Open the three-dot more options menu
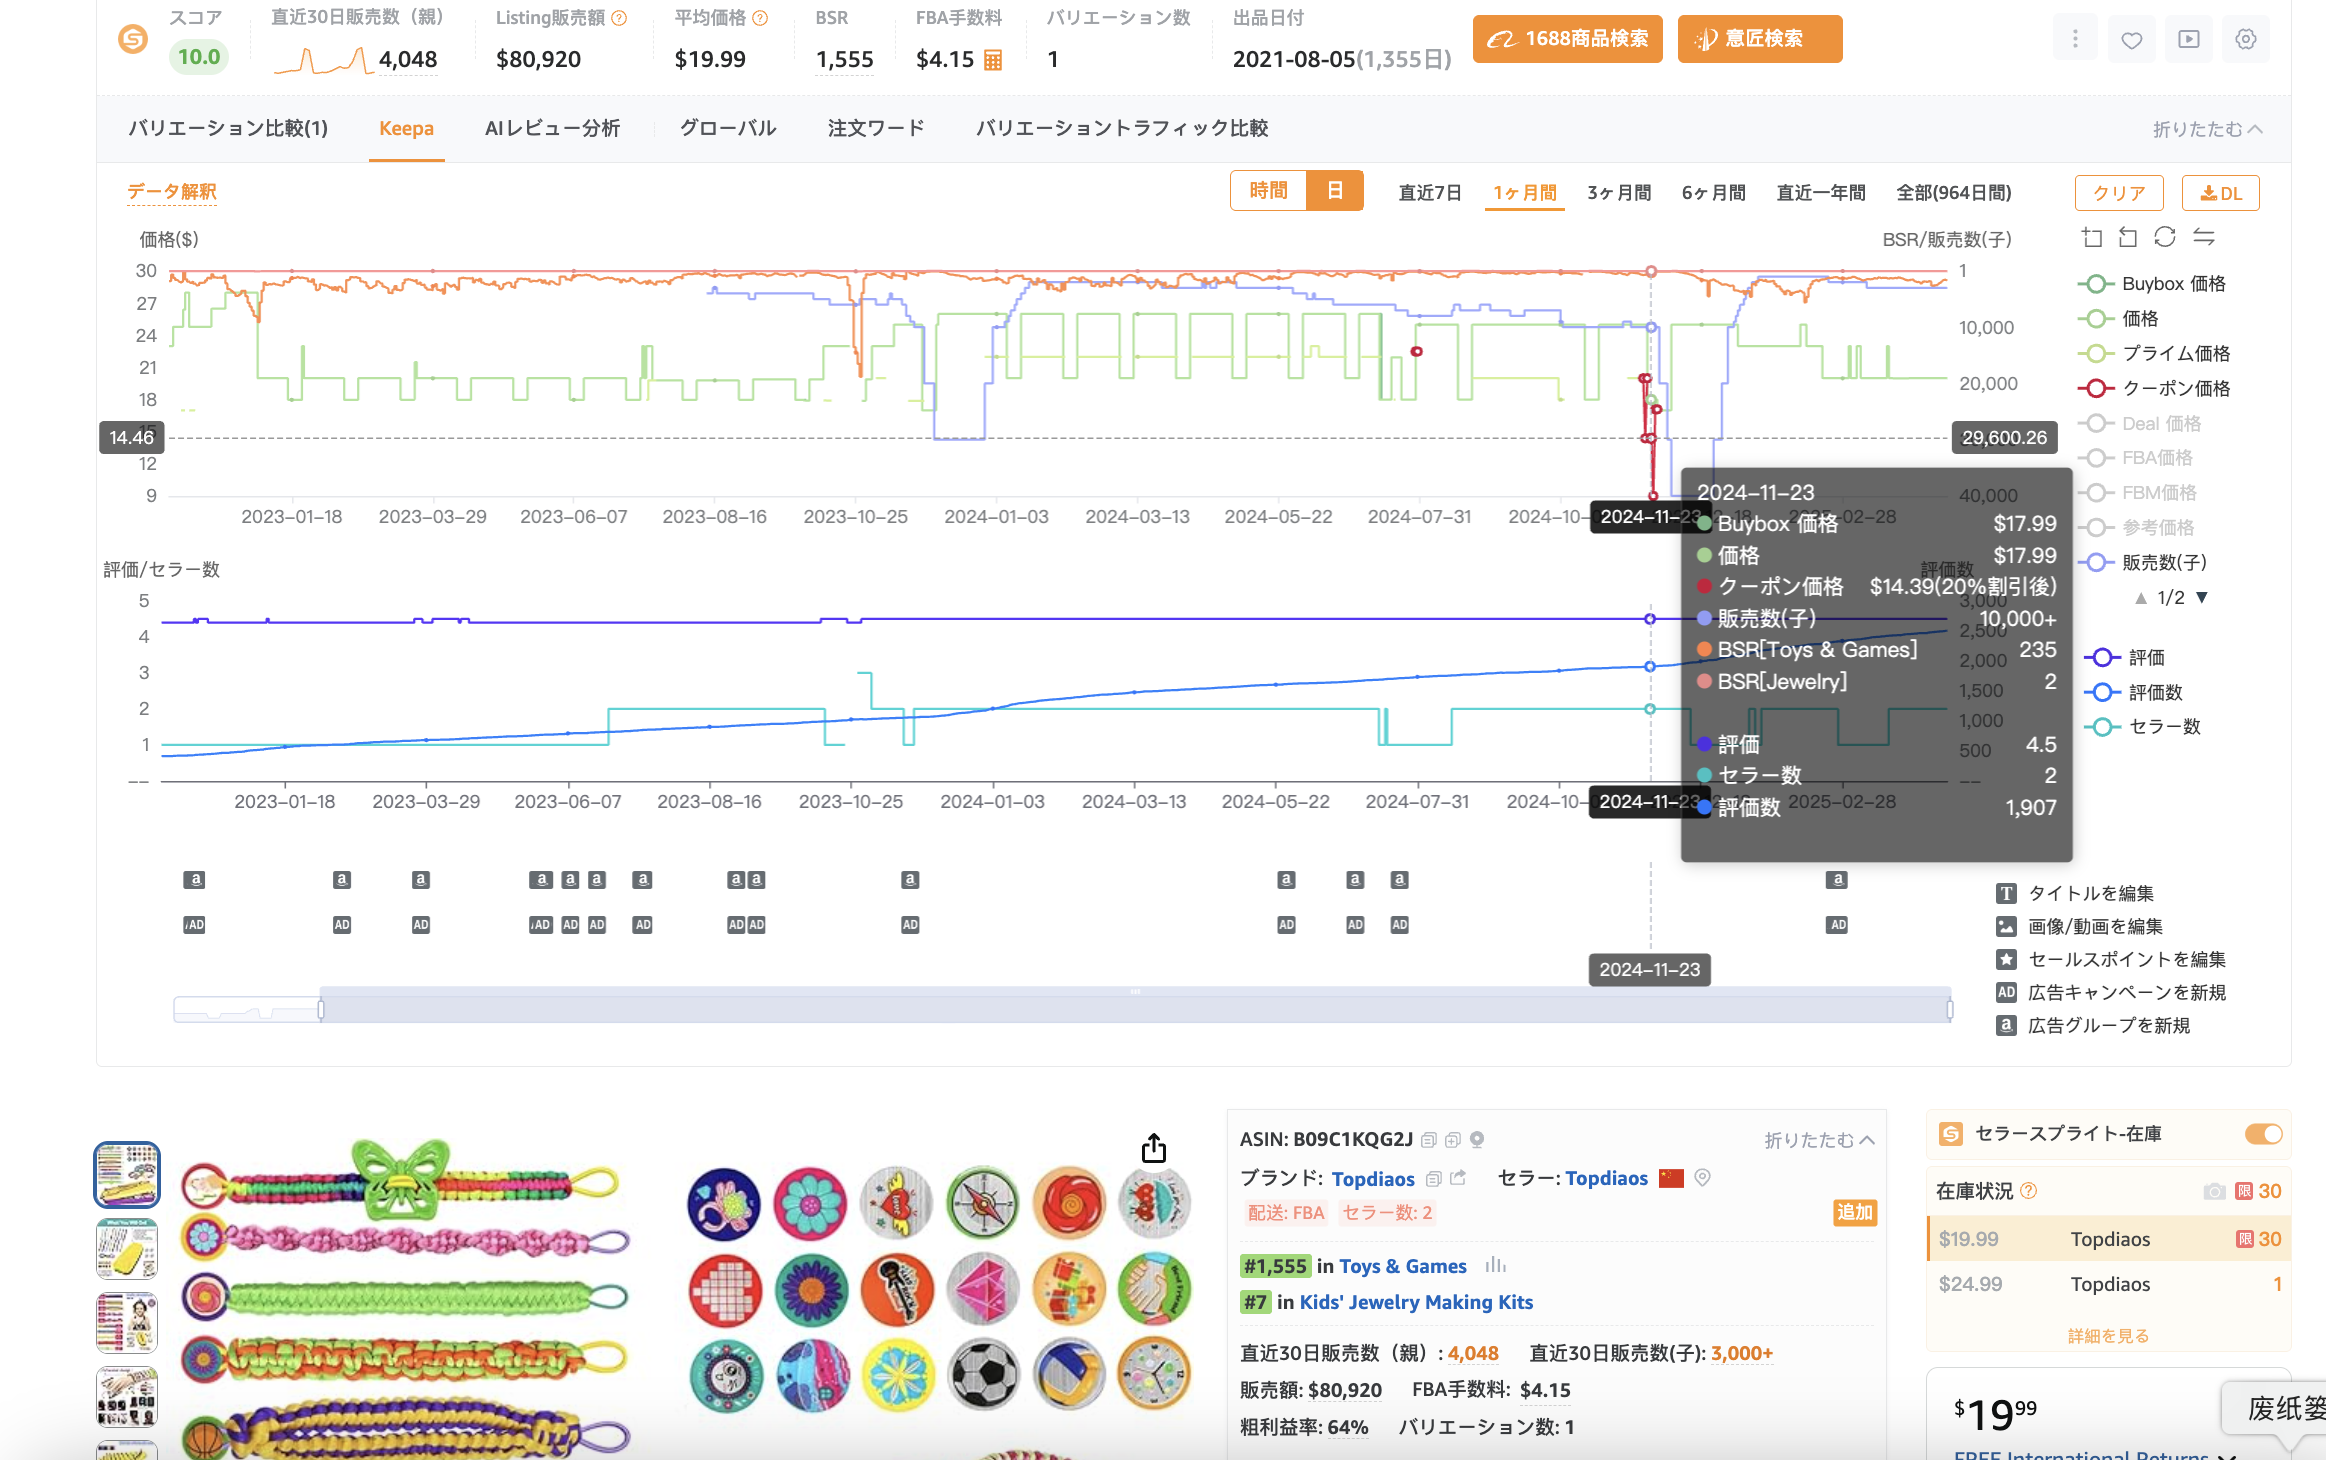This screenshot has height=1460, width=2326. tap(2075, 39)
